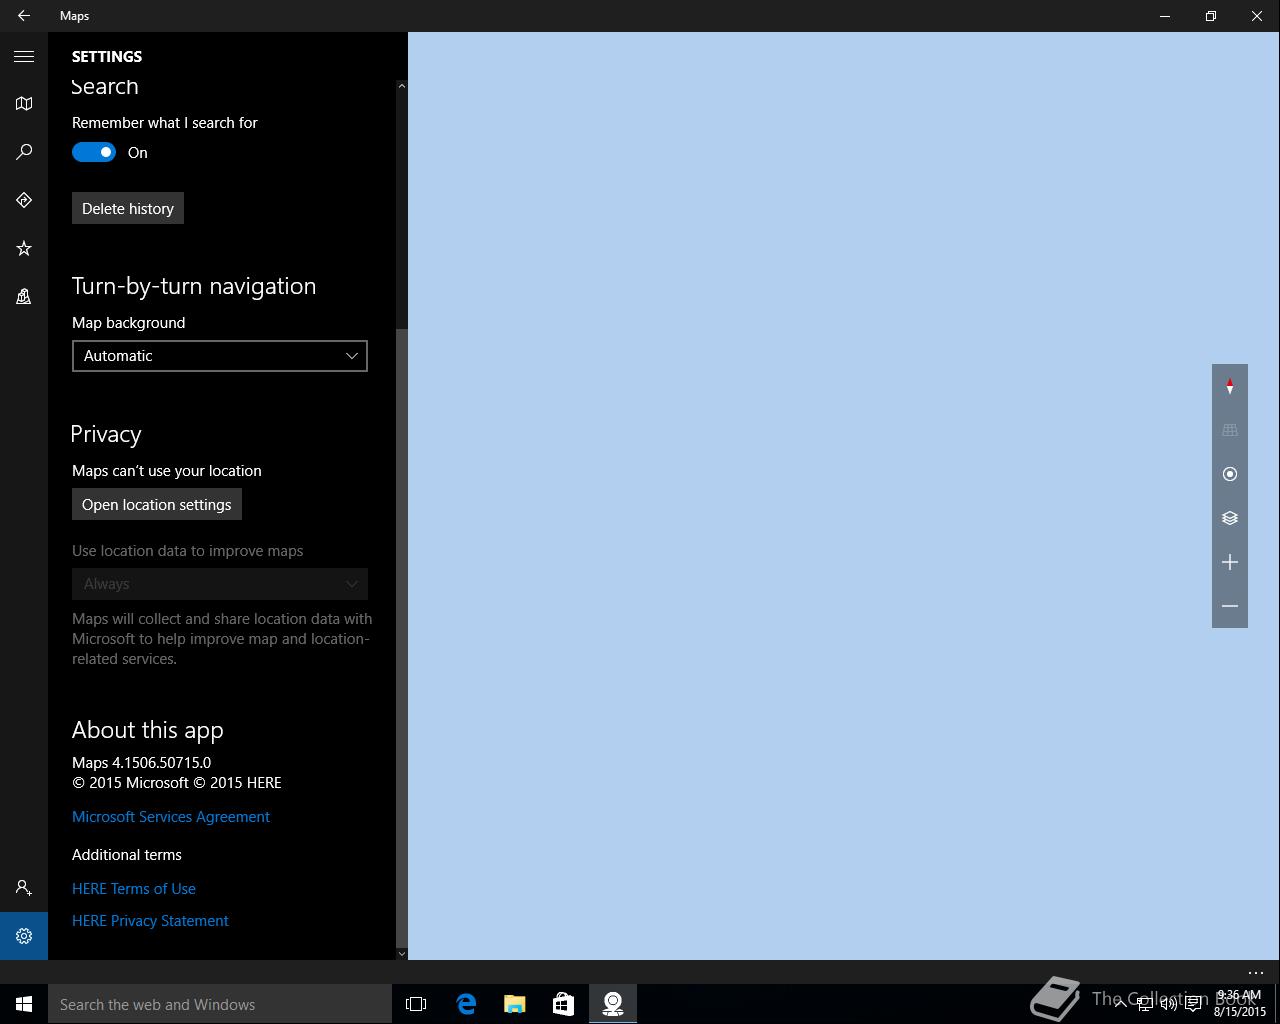Open the 3D Cities sidebar icon
This screenshot has width=1280, height=1024.
tap(24, 296)
